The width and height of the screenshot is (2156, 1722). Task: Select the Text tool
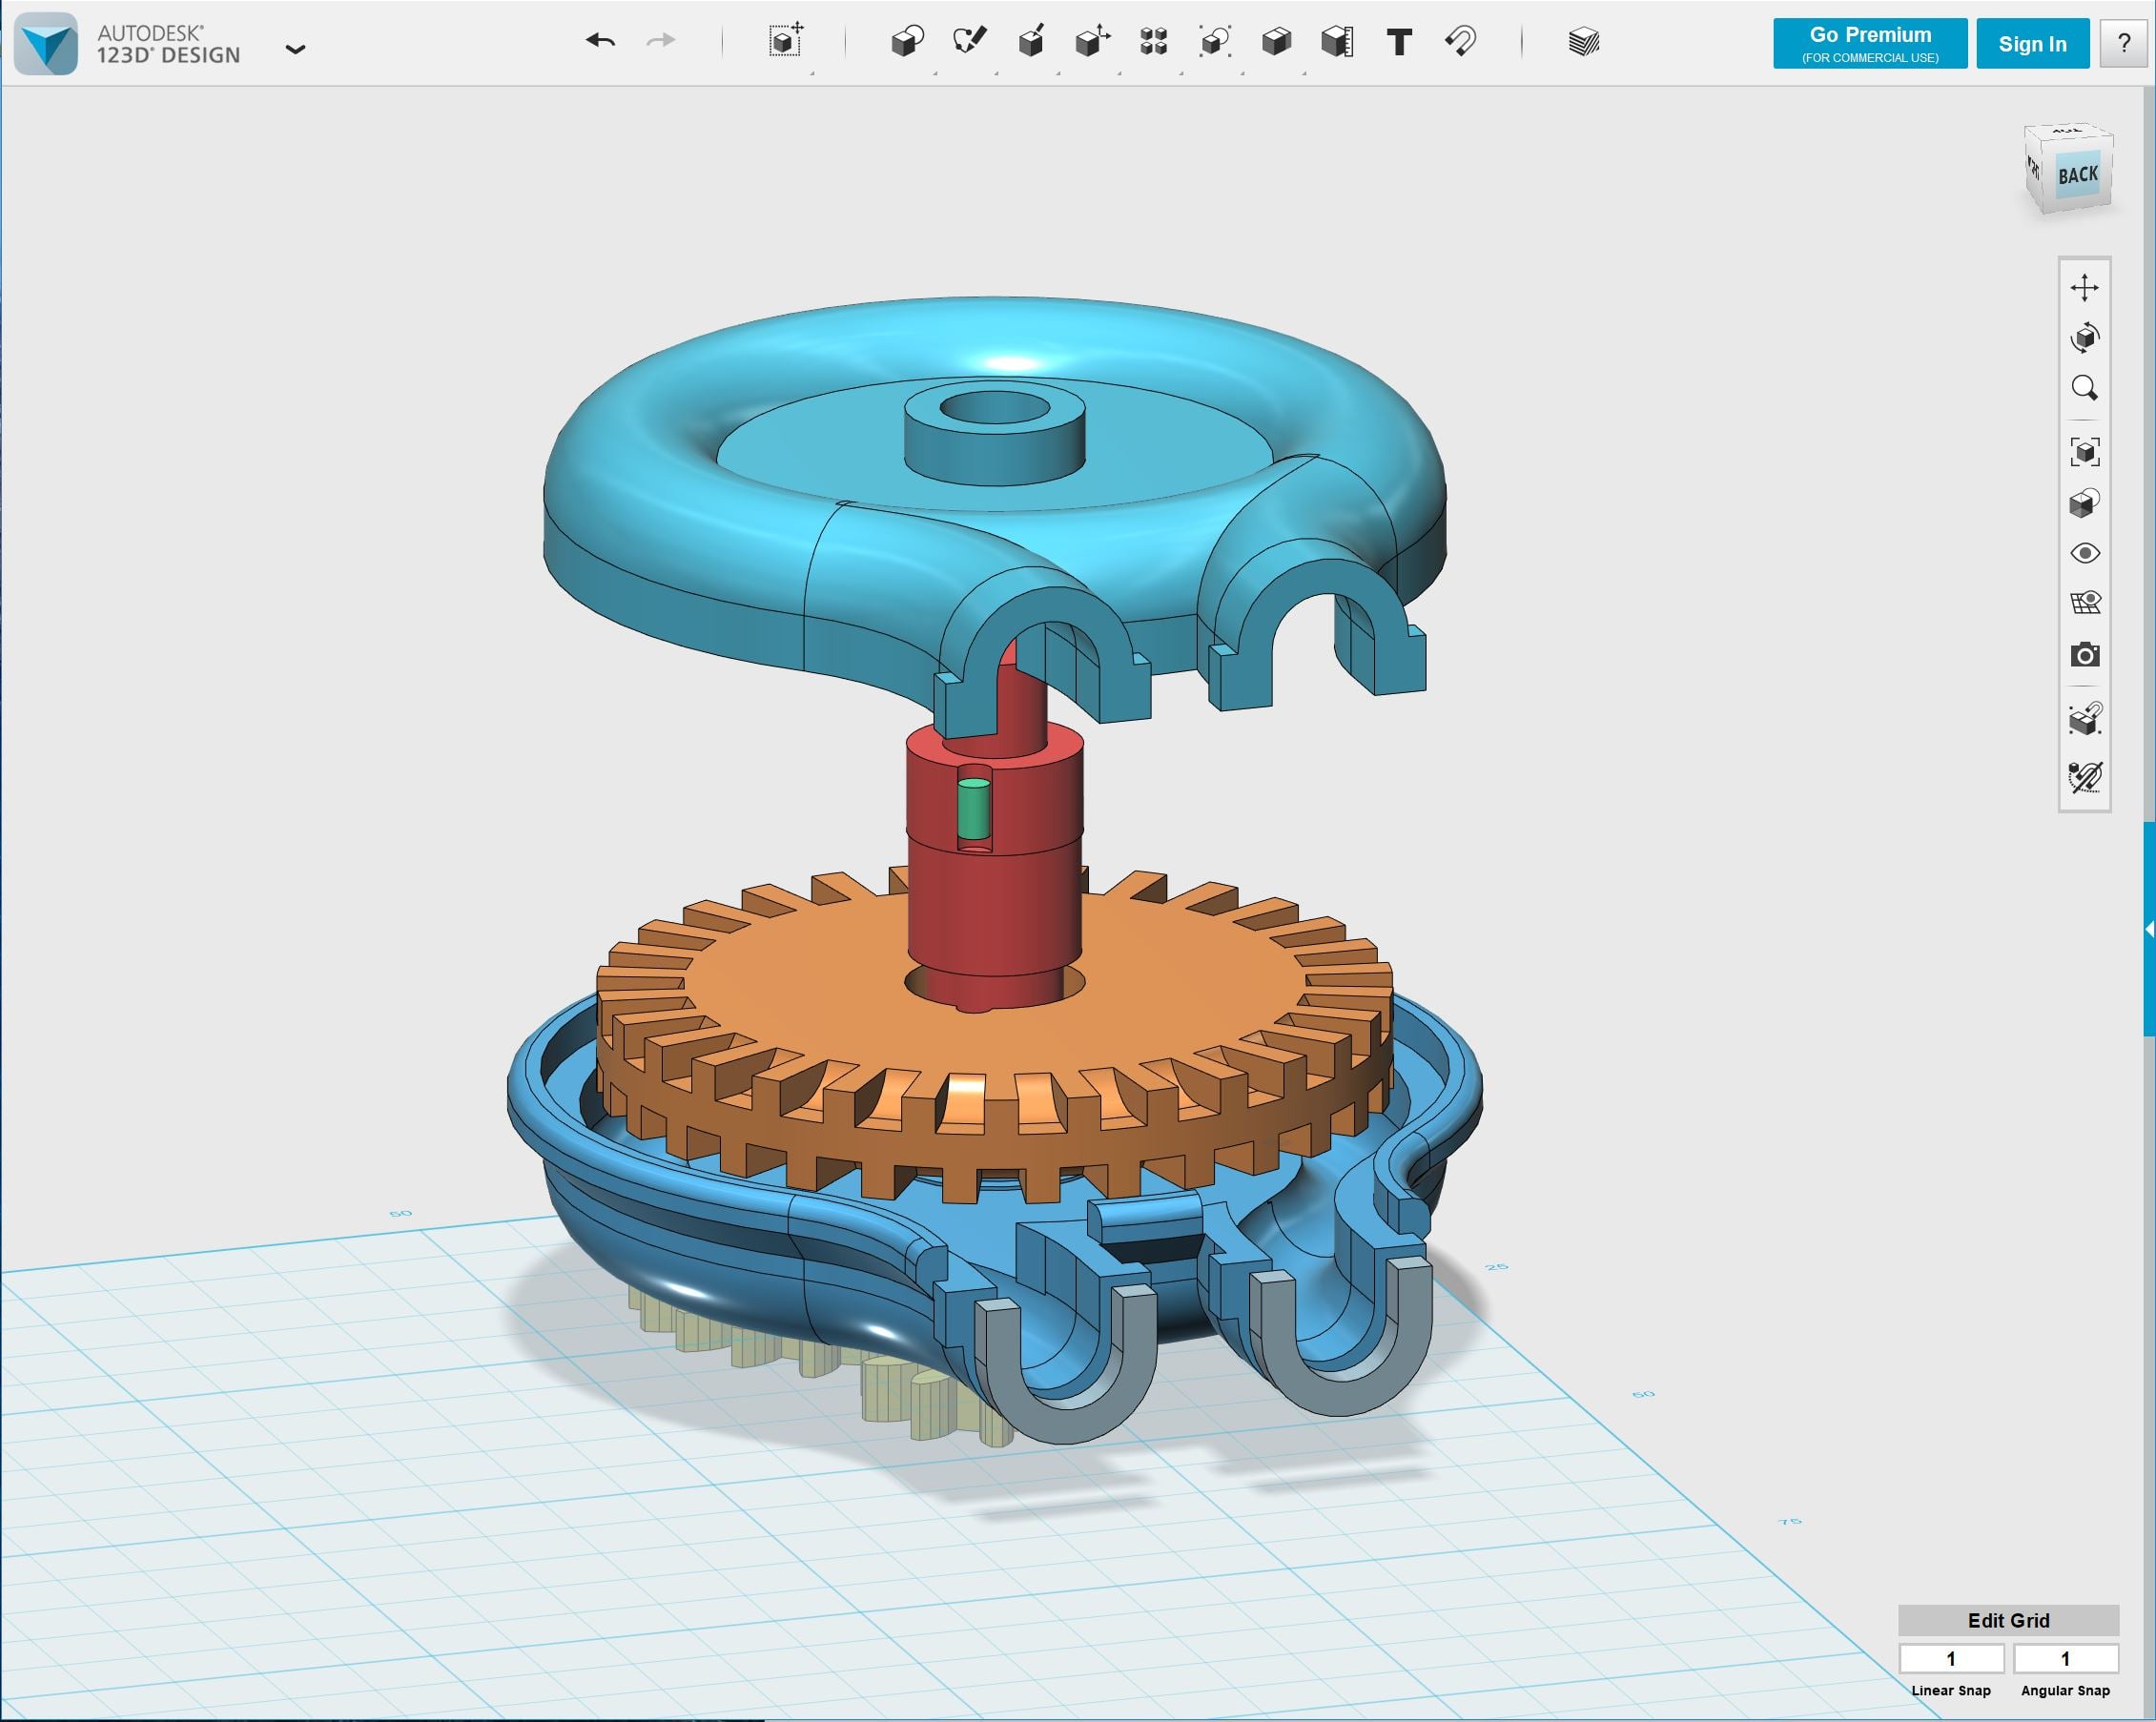click(1399, 42)
